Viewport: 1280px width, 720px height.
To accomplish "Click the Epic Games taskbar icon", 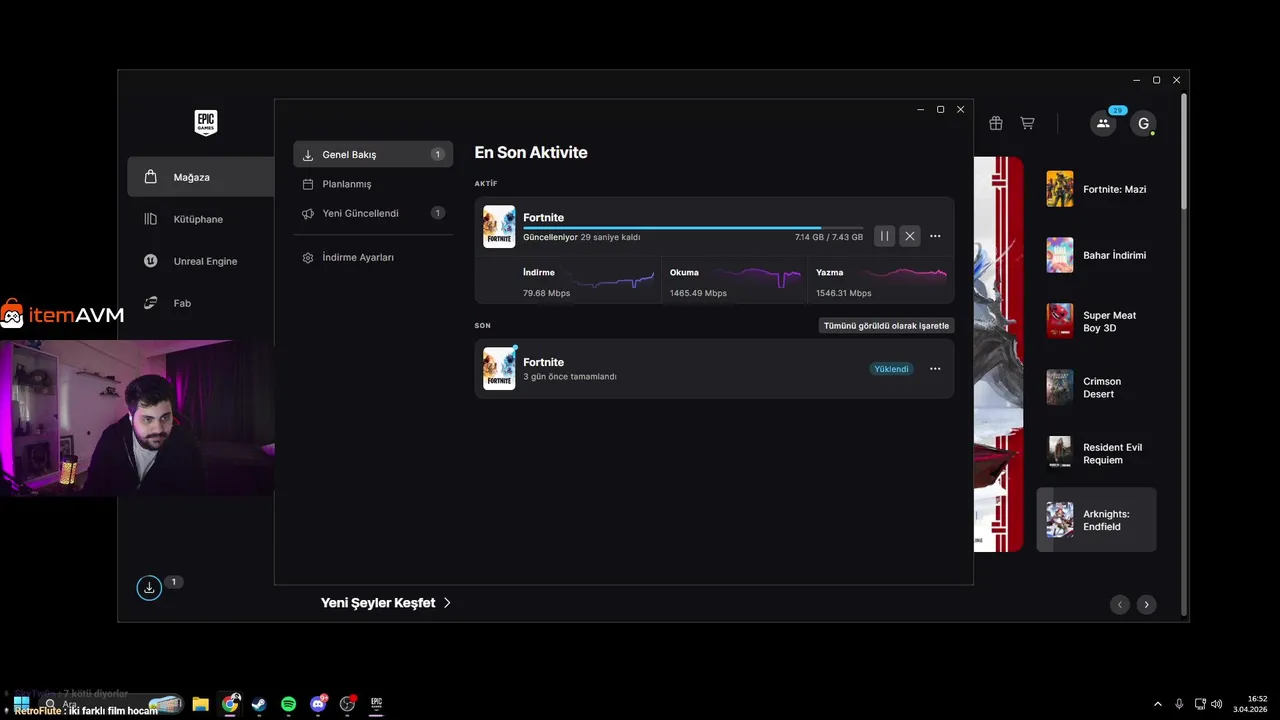I will click(376, 704).
